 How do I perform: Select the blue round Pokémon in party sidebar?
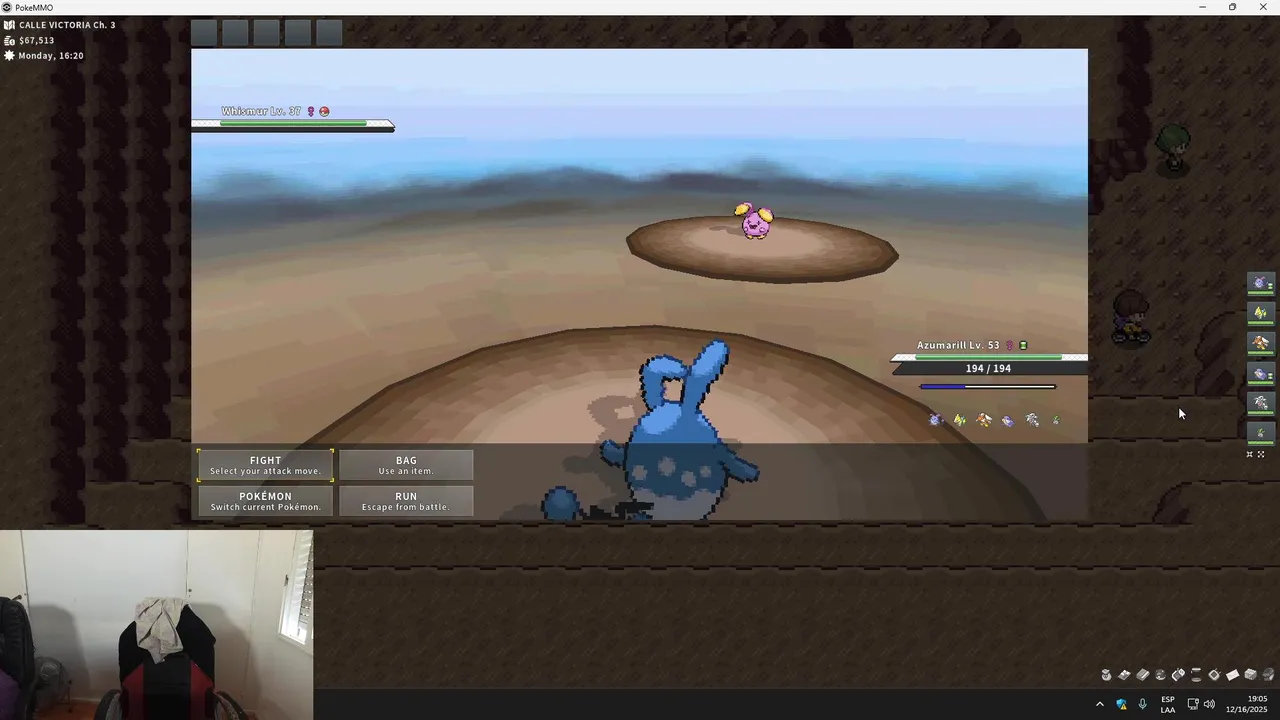tap(1260, 283)
